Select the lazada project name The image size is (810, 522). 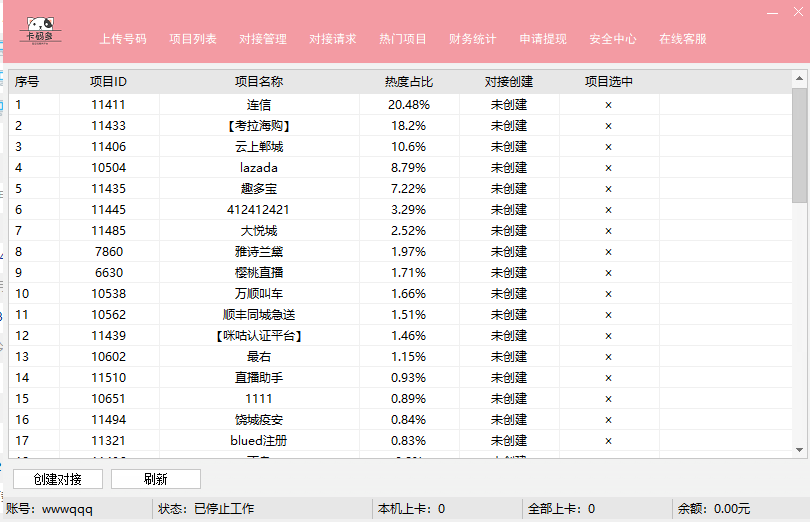pos(259,168)
